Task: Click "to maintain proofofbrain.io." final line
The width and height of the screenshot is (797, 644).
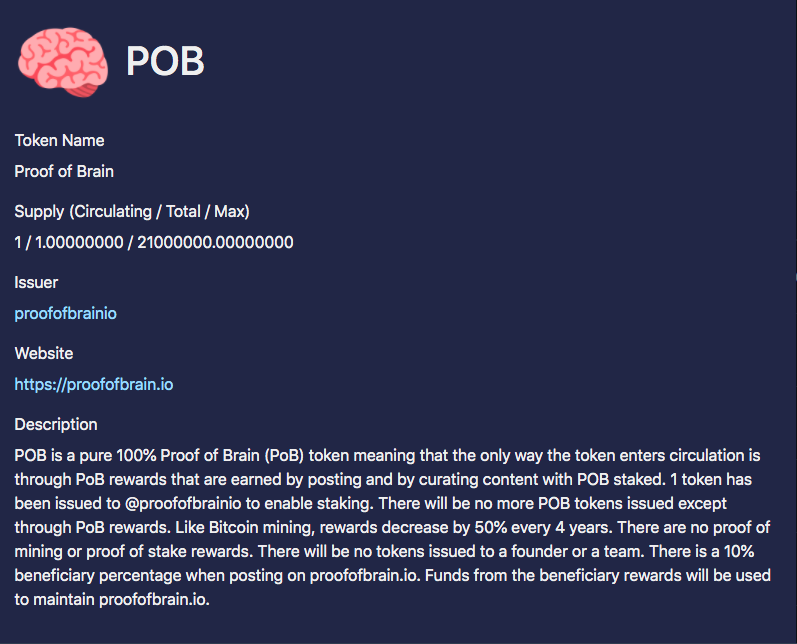Action: tap(112, 600)
